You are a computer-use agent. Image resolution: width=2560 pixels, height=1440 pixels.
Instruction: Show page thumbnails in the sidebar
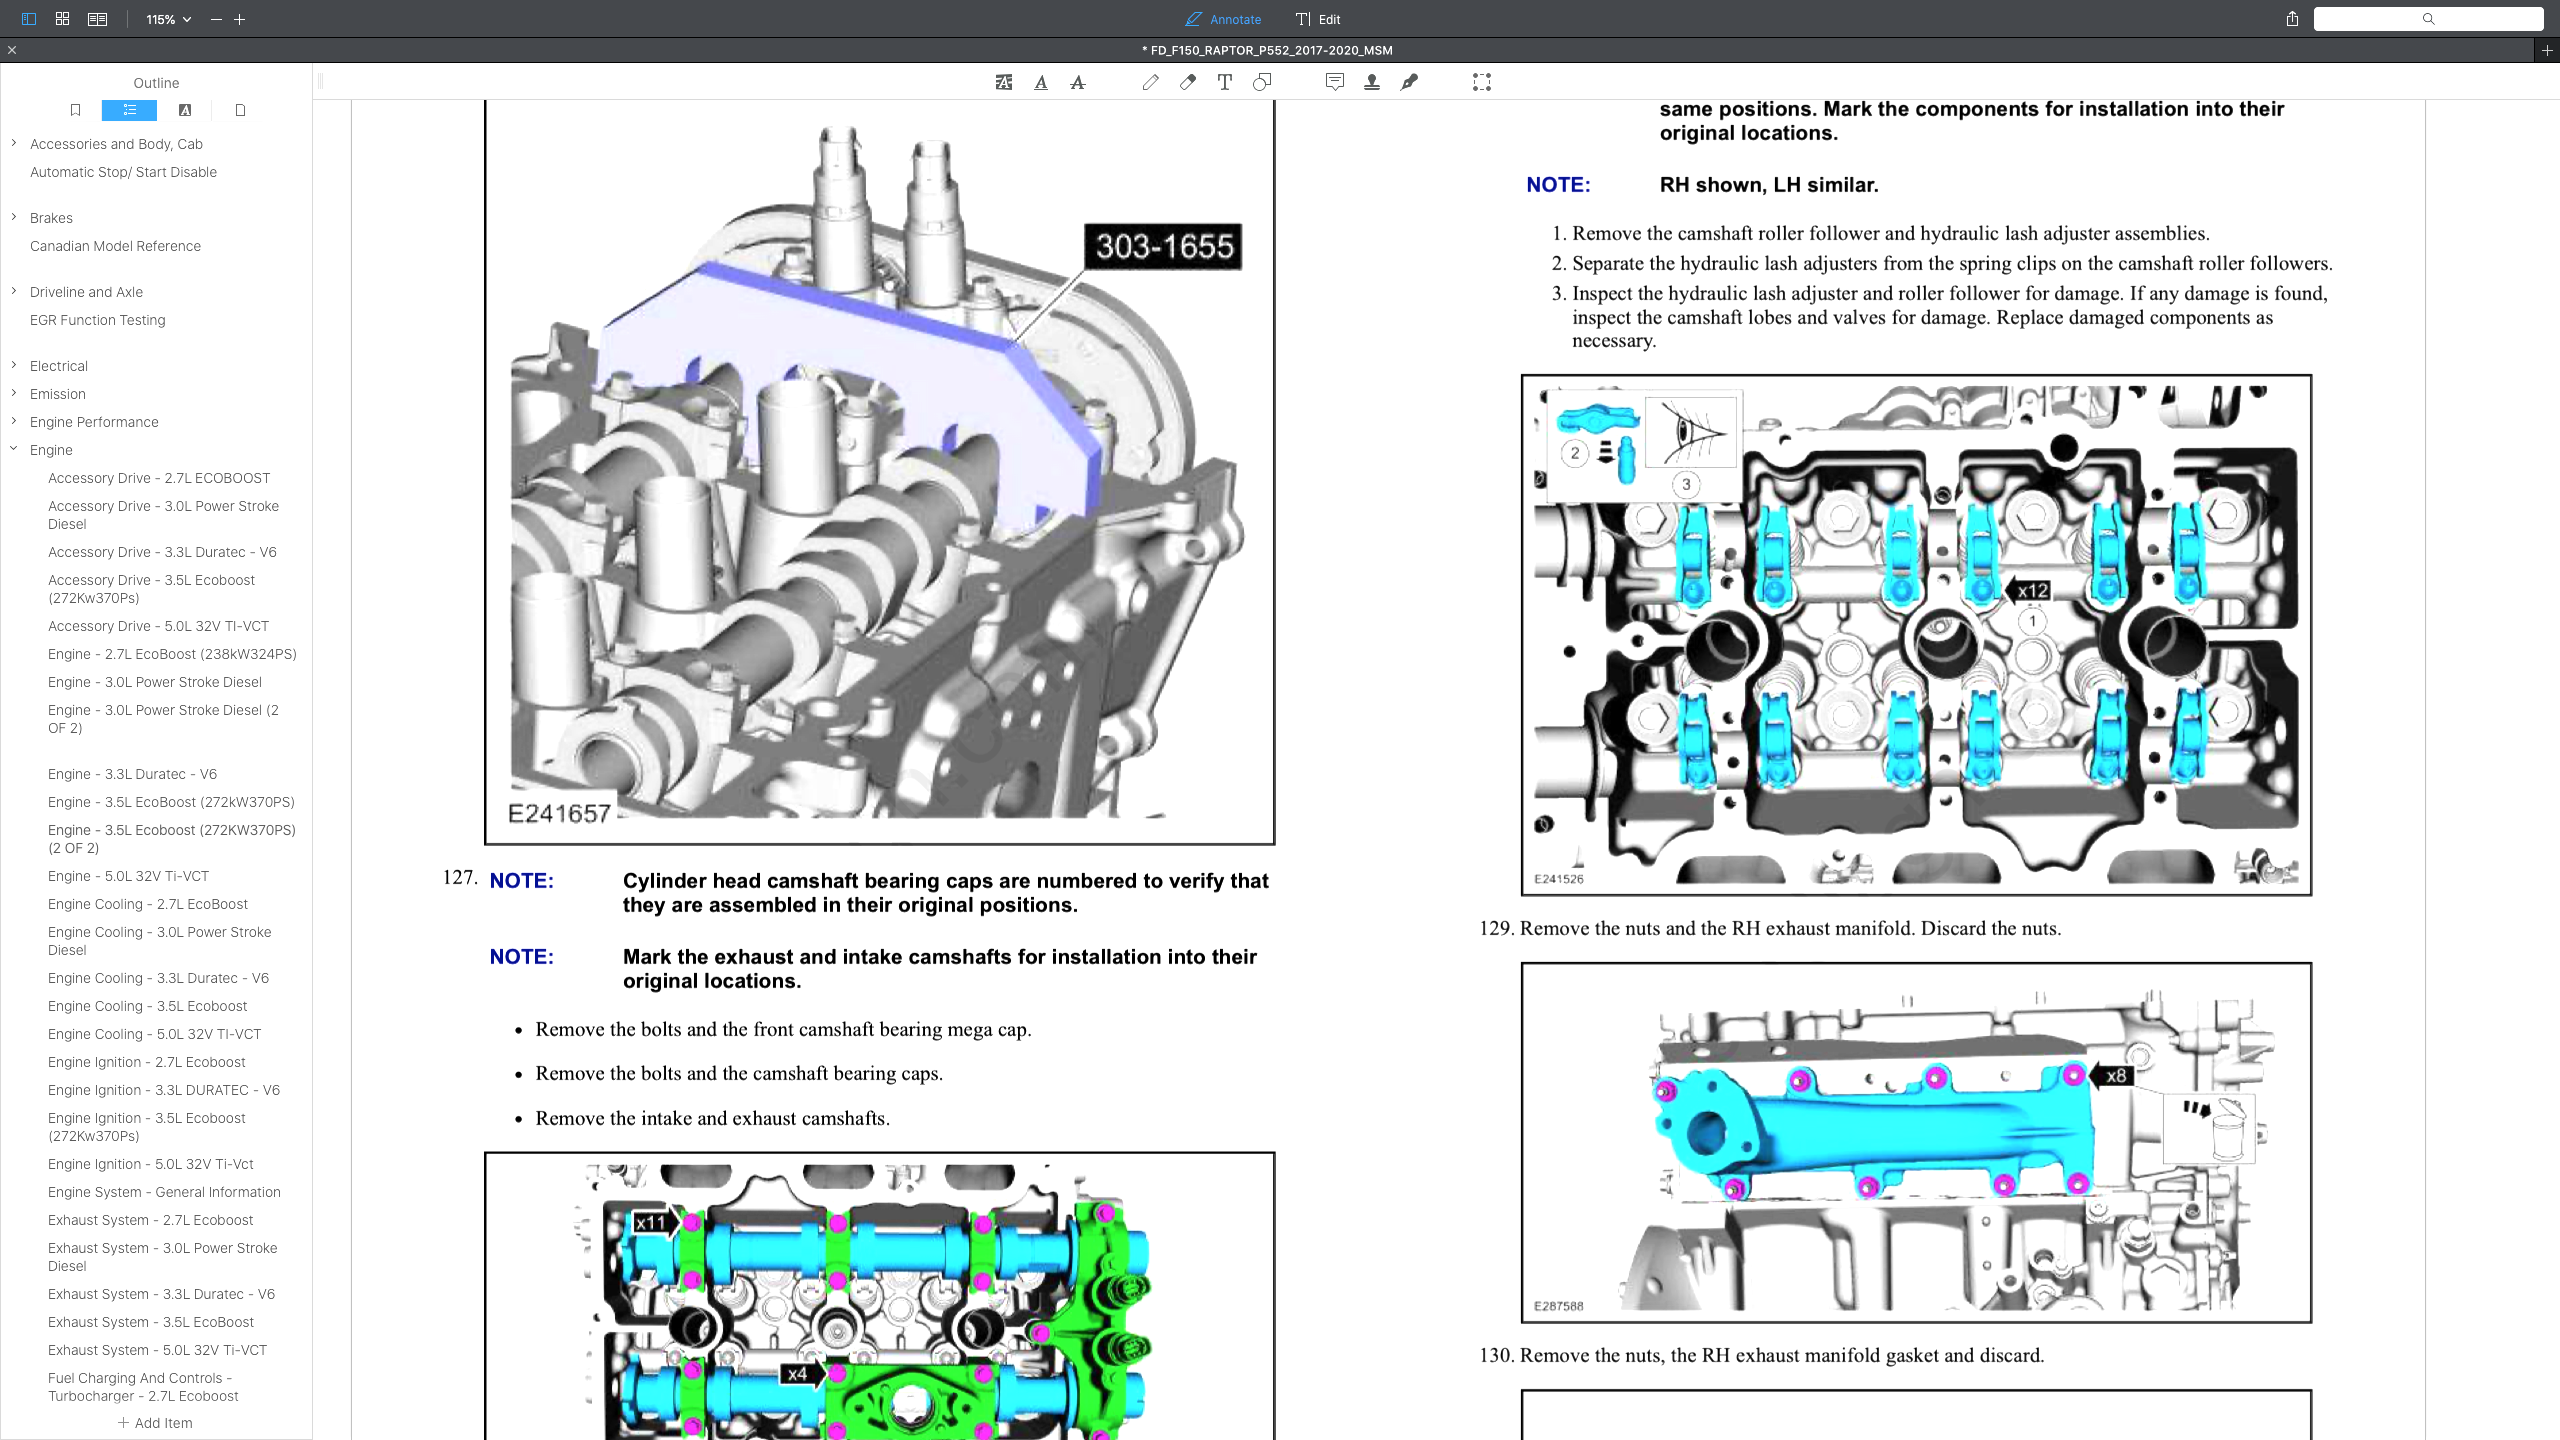click(x=240, y=110)
